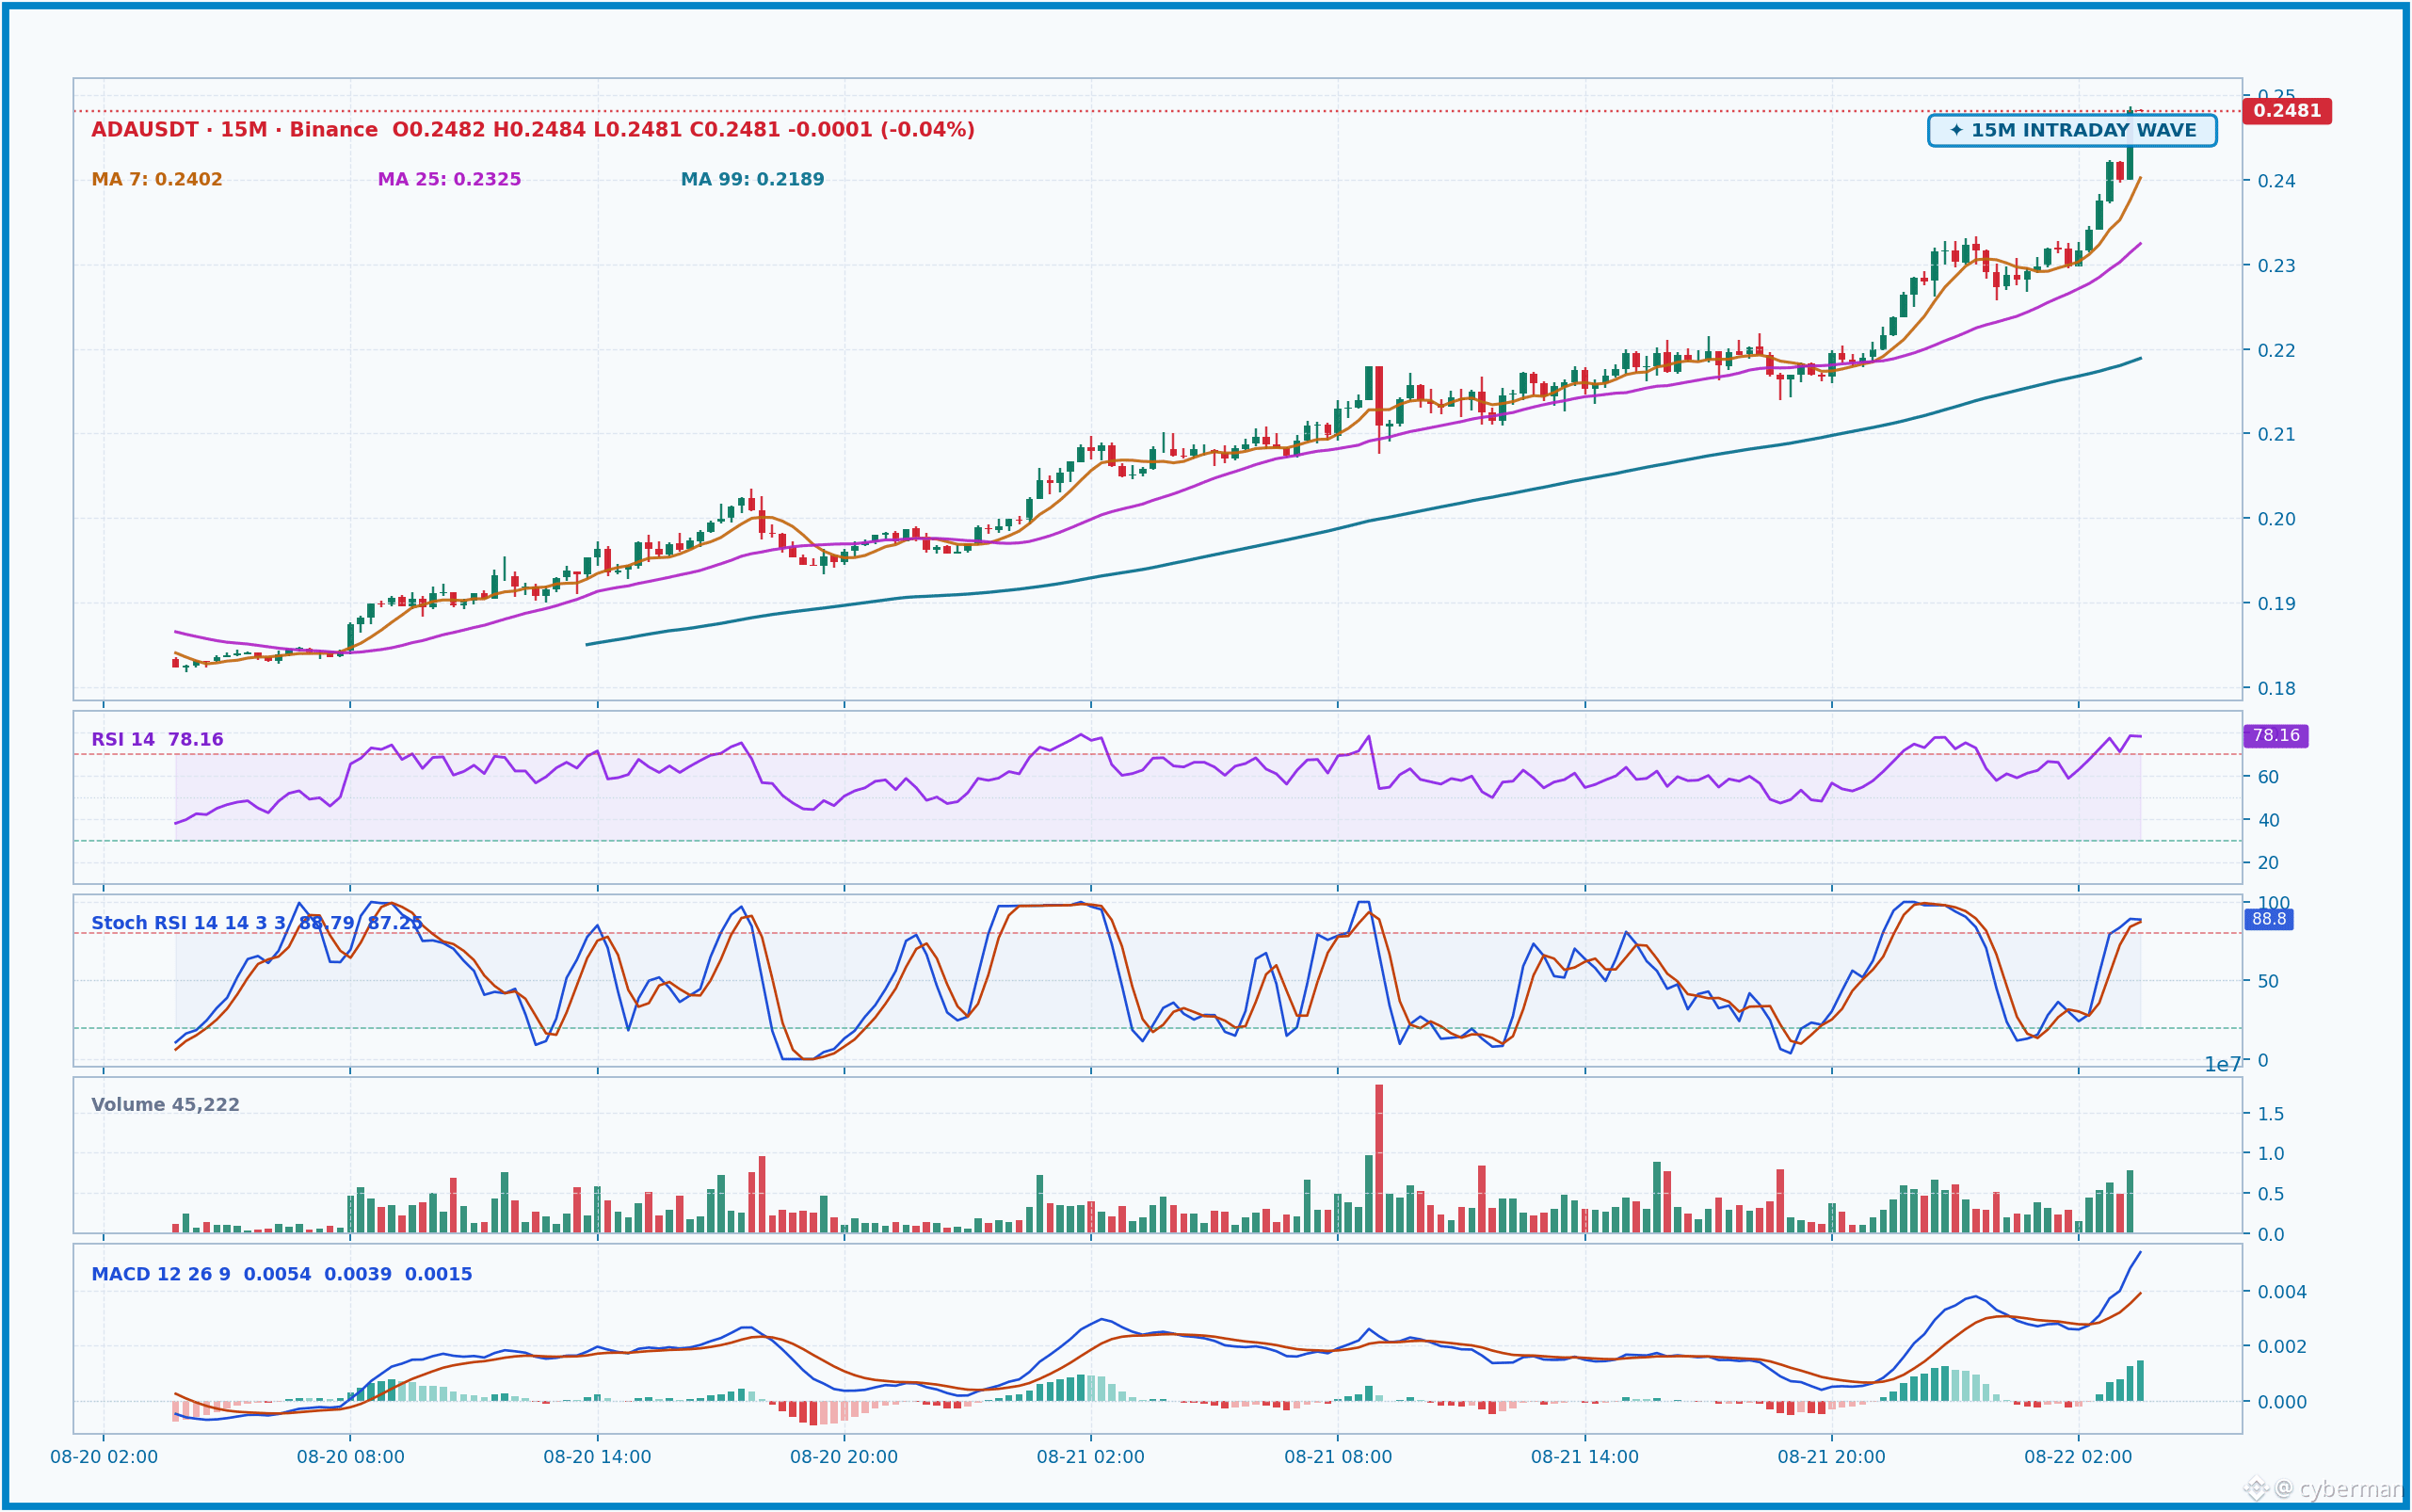Viewport: 2412px width, 1512px height.
Task: Click the 0.18 price axis label
Action: click(x=2276, y=688)
